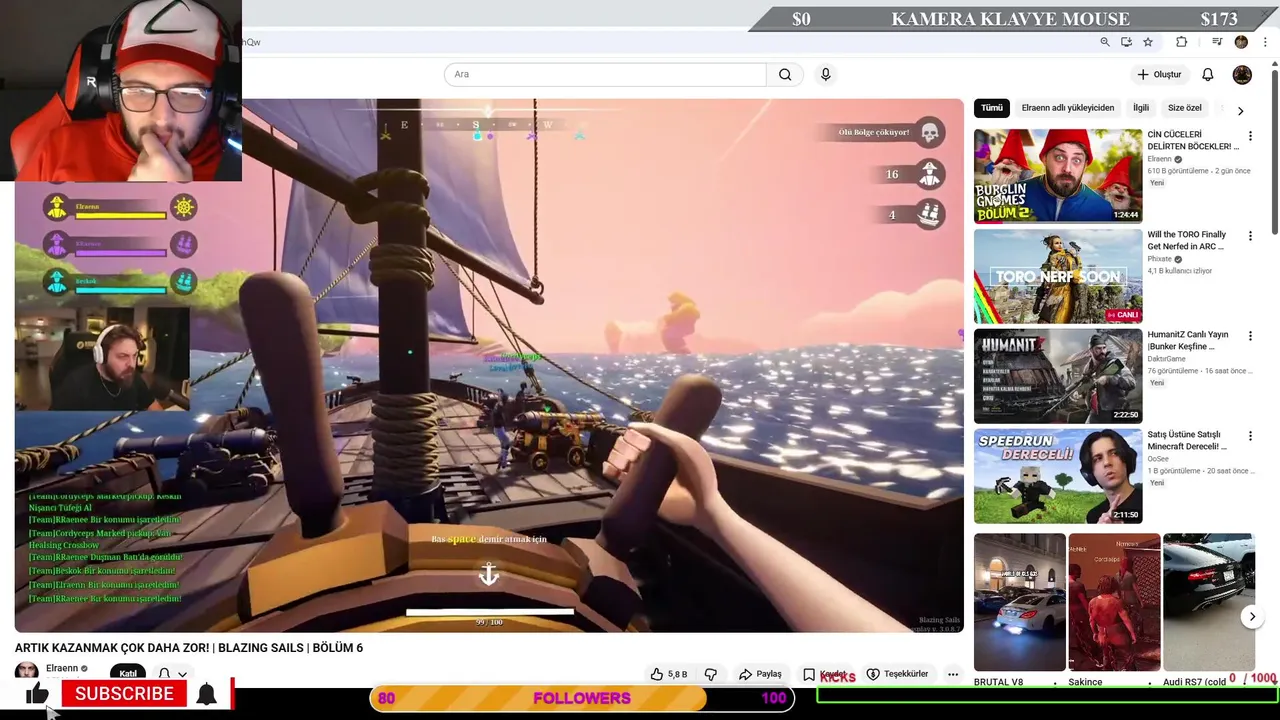This screenshot has height=720, width=1280.
Task: Click the Blazing Sails video player
Action: [x=489, y=365]
